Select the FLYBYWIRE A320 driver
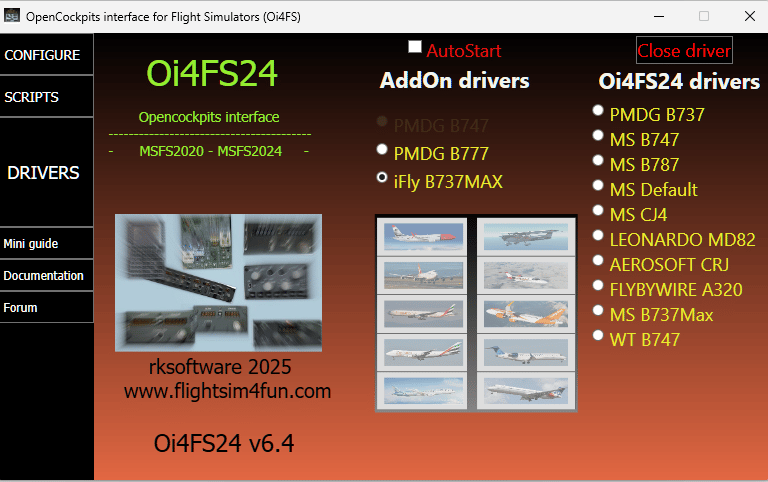Screen dimensions: 768x482 pos(598,285)
